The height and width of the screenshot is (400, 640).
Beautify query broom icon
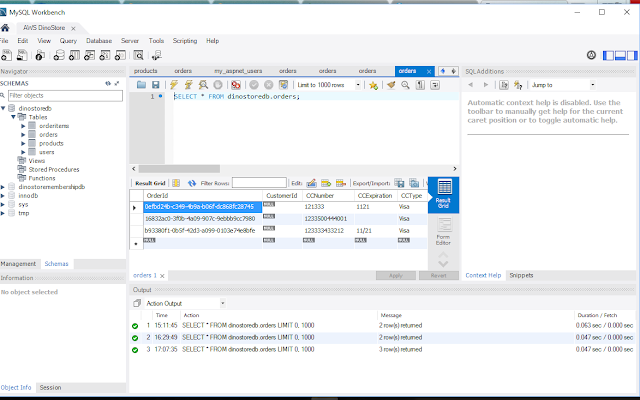click(x=391, y=85)
